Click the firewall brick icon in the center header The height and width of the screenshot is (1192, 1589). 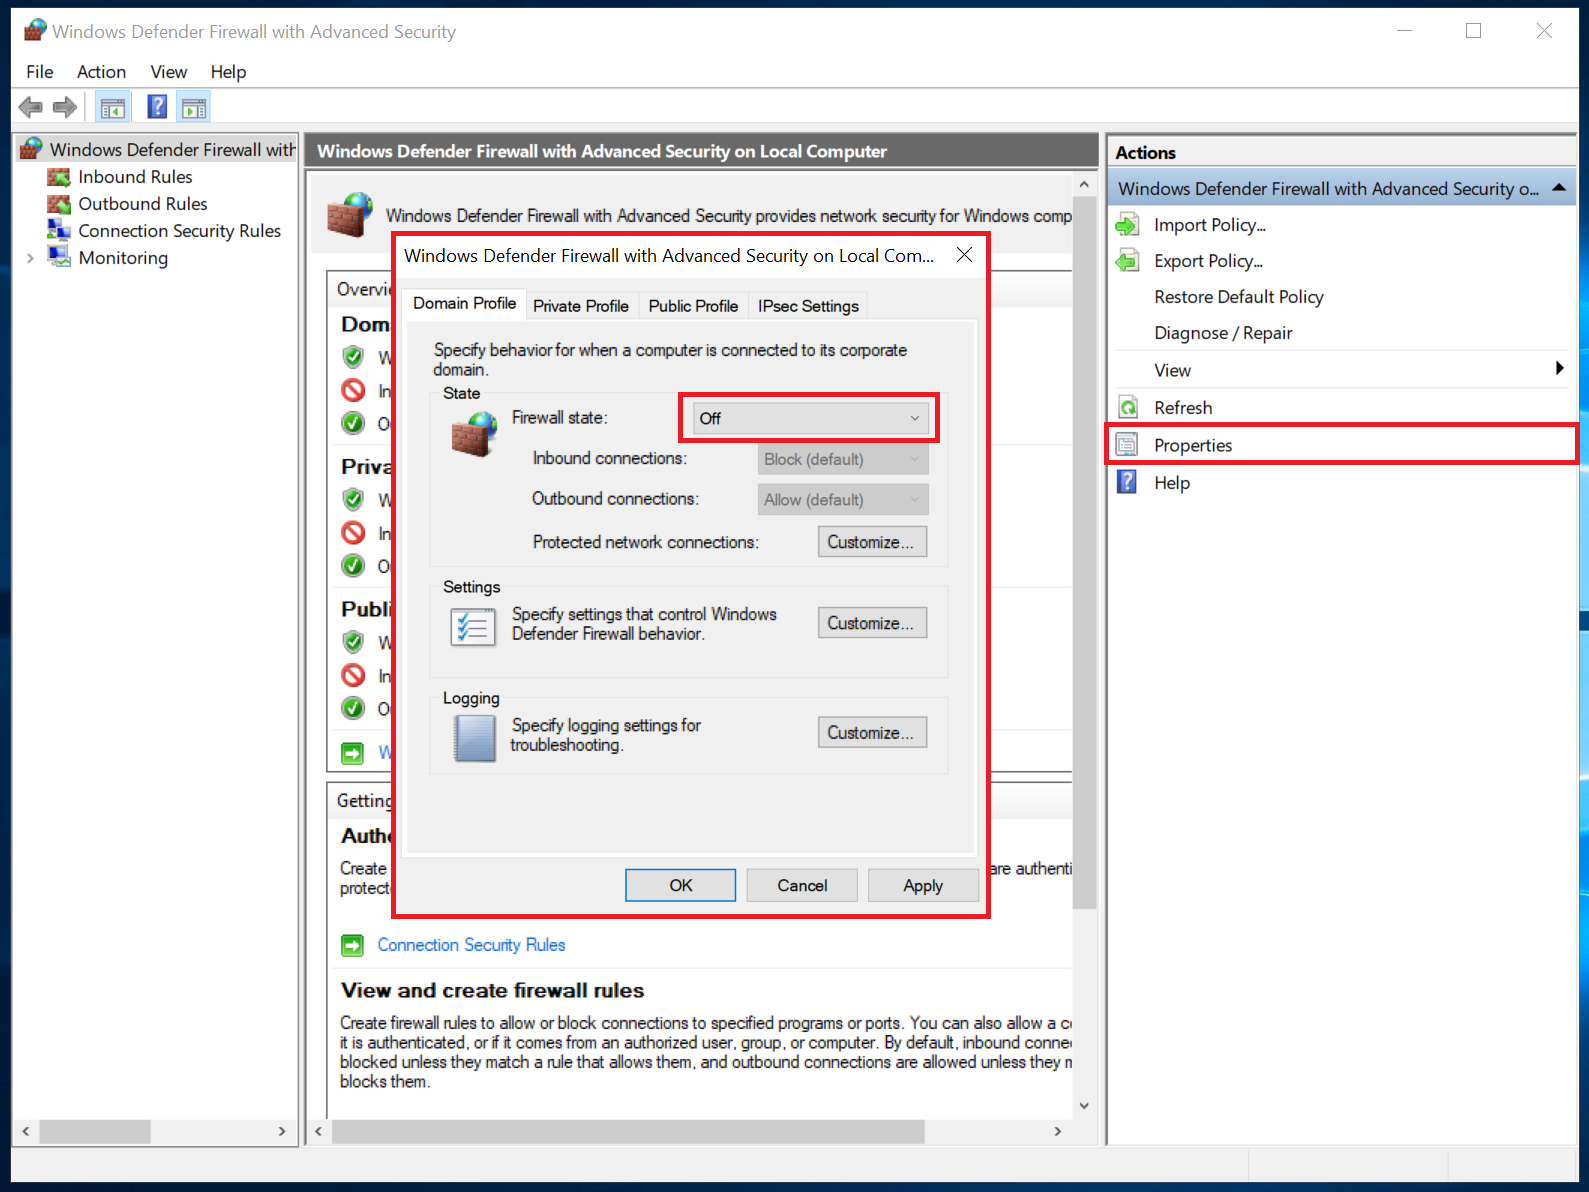[350, 215]
